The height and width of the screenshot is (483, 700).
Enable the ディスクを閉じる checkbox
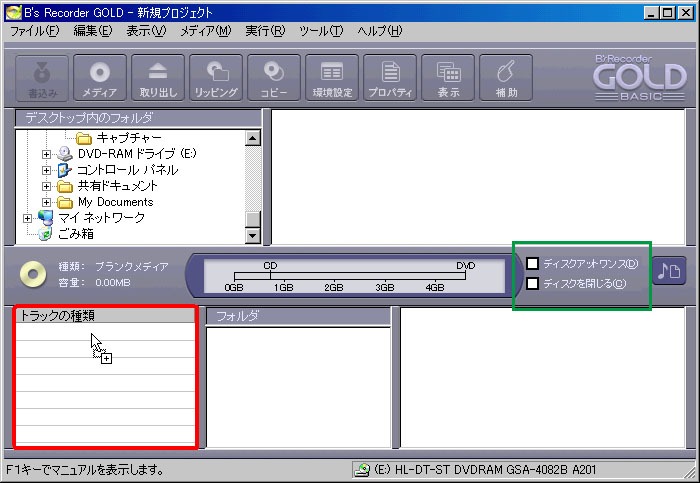click(x=532, y=283)
